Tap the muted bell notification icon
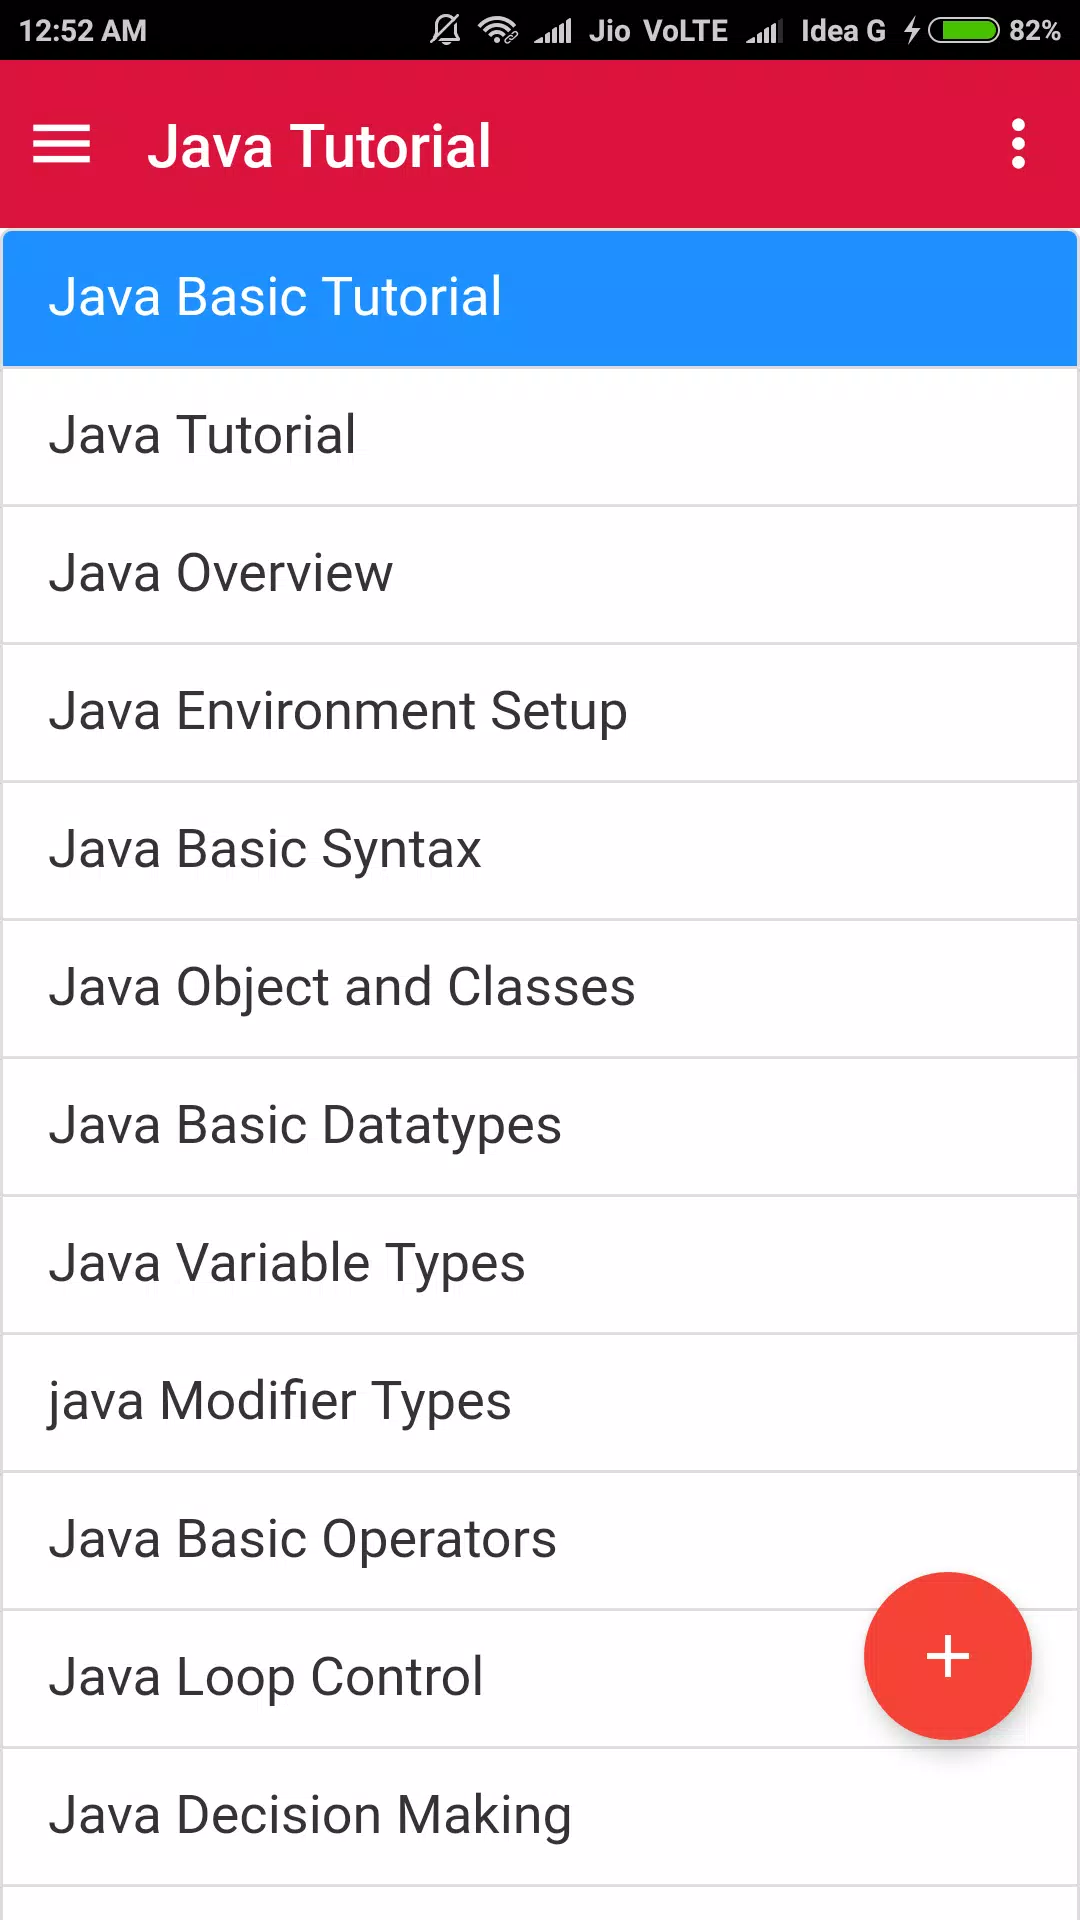The width and height of the screenshot is (1080, 1920). pyautogui.click(x=446, y=31)
